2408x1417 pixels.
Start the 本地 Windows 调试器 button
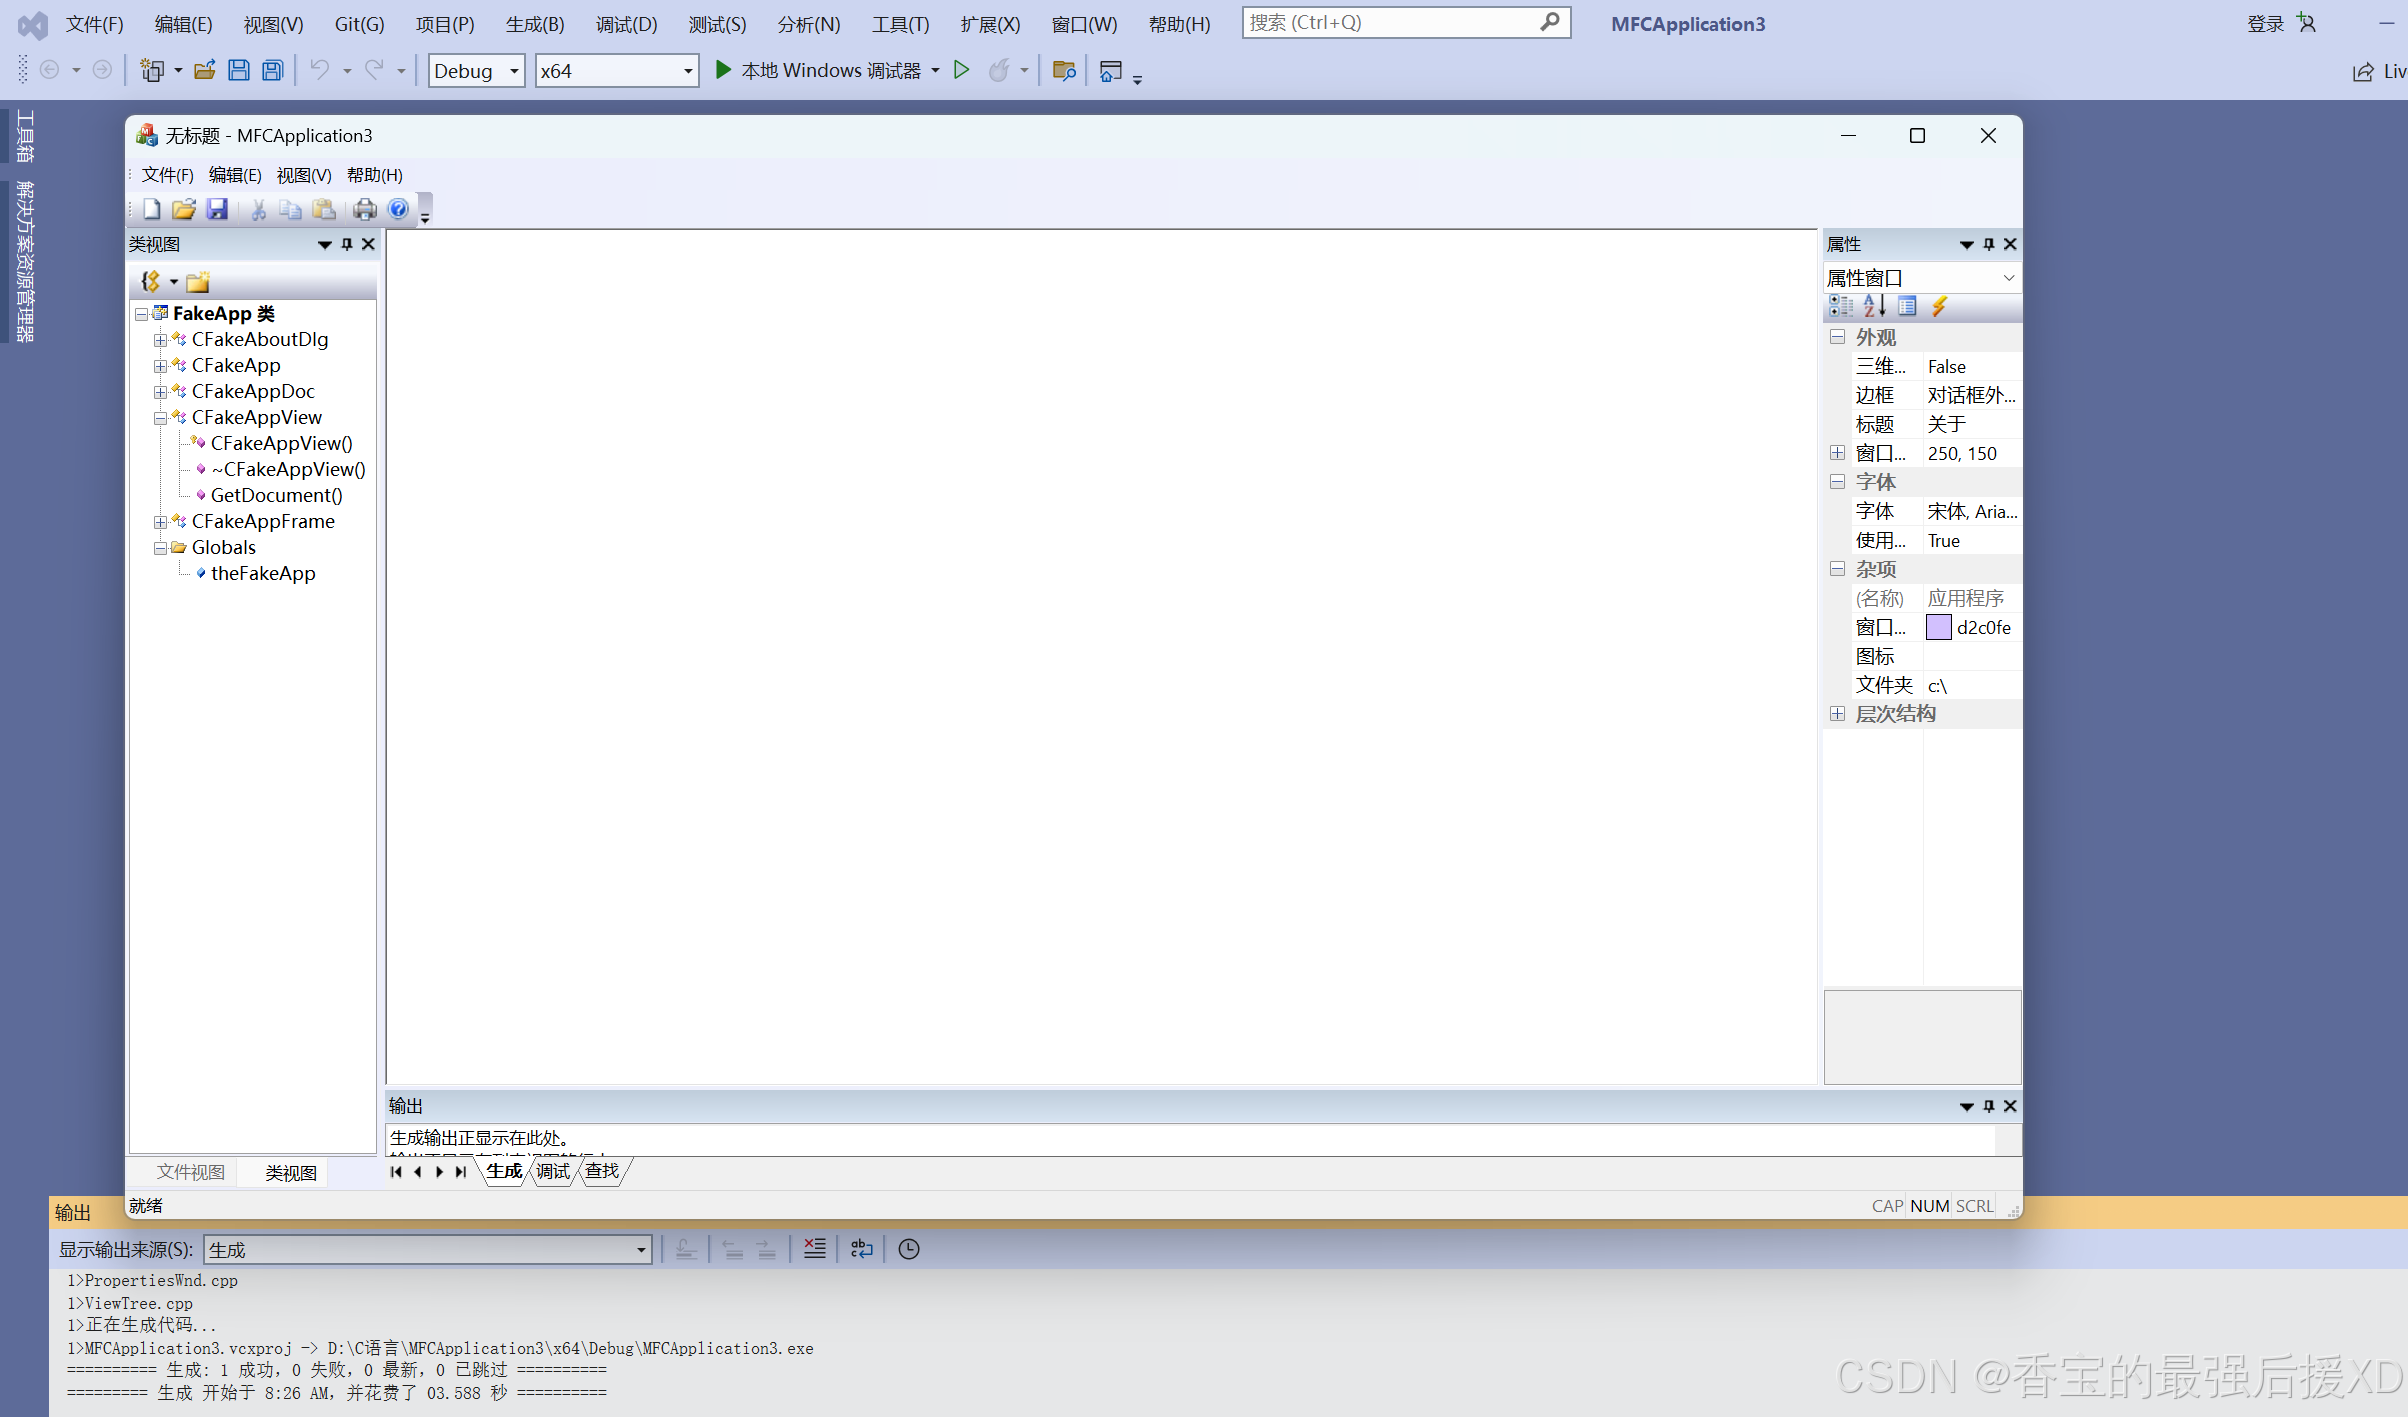pyautogui.click(x=819, y=70)
